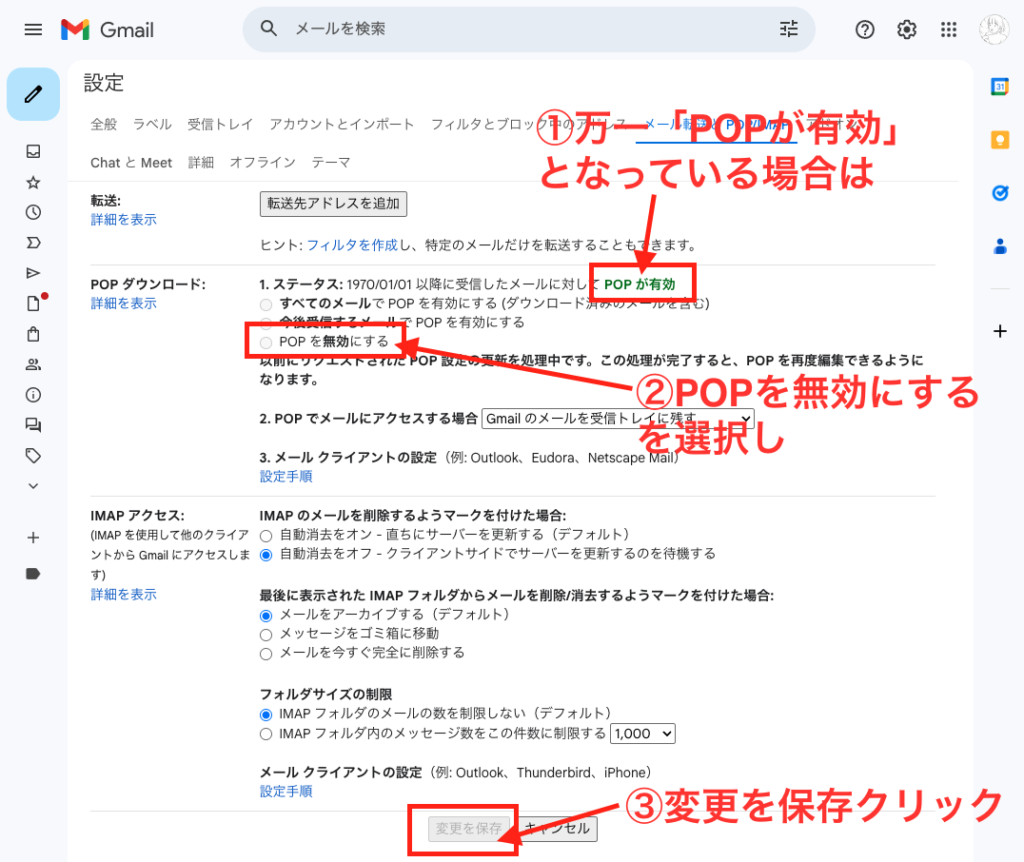Click the pencil compose icon
This screenshot has width=1024, height=862.
click(33, 94)
